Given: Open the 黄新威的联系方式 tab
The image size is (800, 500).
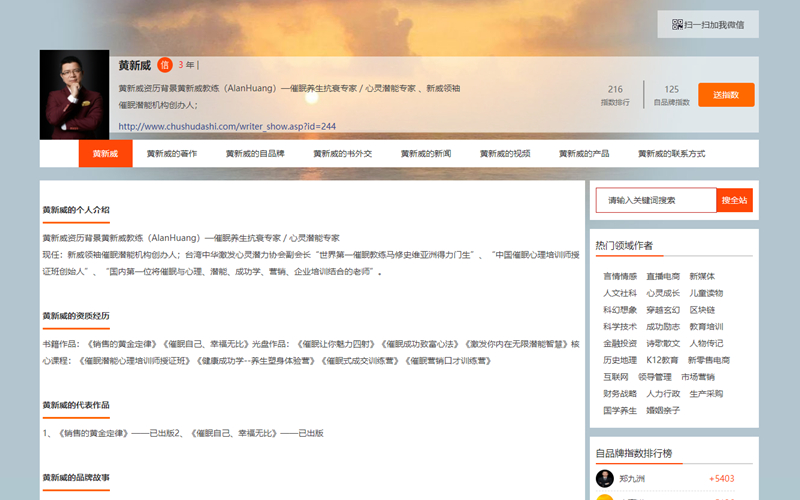Looking at the screenshot, I should [x=675, y=154].
